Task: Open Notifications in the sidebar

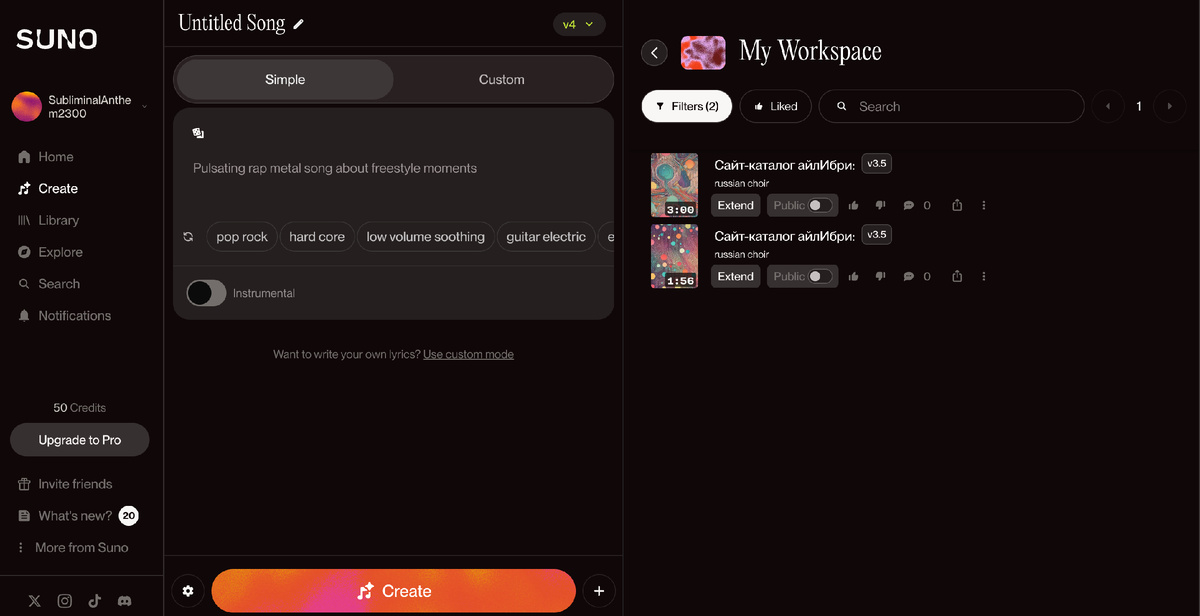Action: [x=65, y=316]
